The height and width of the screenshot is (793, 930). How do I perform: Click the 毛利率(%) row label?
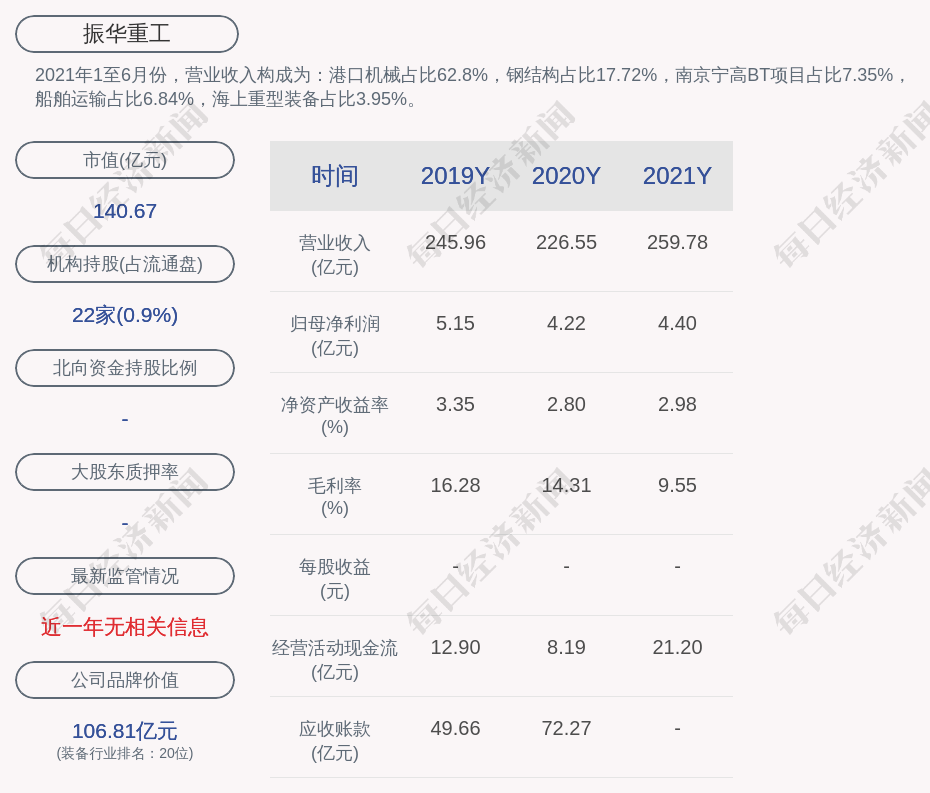335,497
